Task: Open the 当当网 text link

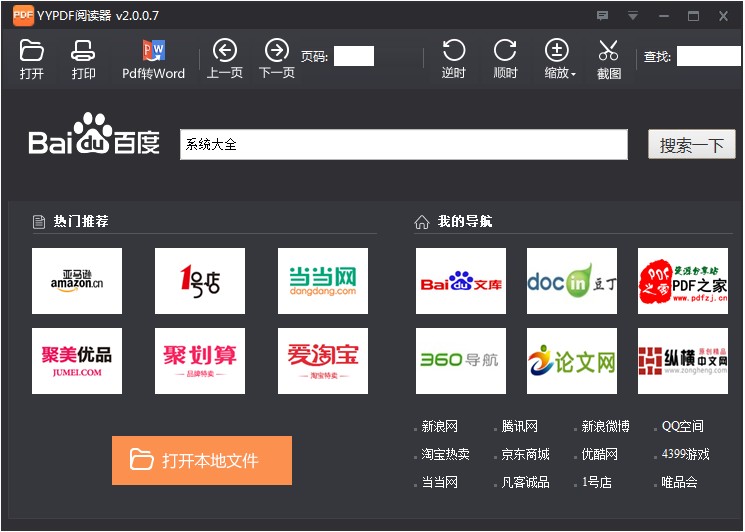Action: [x=439, y=483]
